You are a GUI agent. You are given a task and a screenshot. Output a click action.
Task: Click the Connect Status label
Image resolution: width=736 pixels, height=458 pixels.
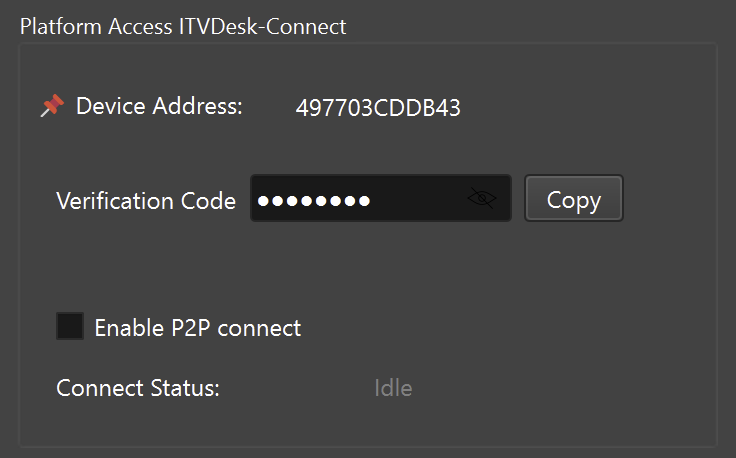click(x=138, y=388)
